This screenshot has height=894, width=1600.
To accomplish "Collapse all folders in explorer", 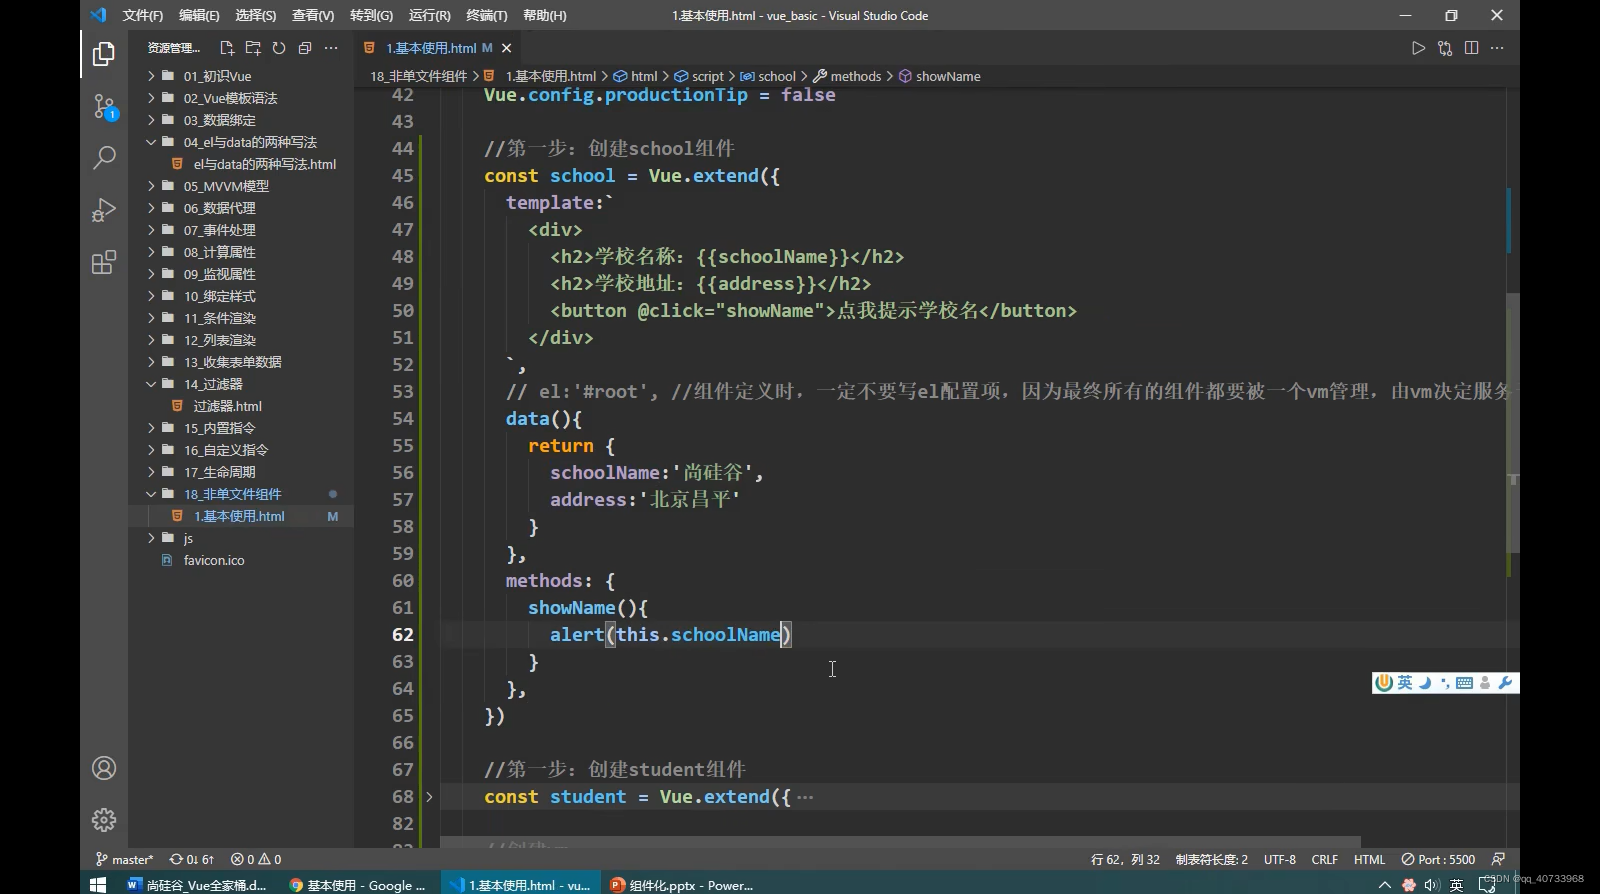I will click(x=305, y=48).
